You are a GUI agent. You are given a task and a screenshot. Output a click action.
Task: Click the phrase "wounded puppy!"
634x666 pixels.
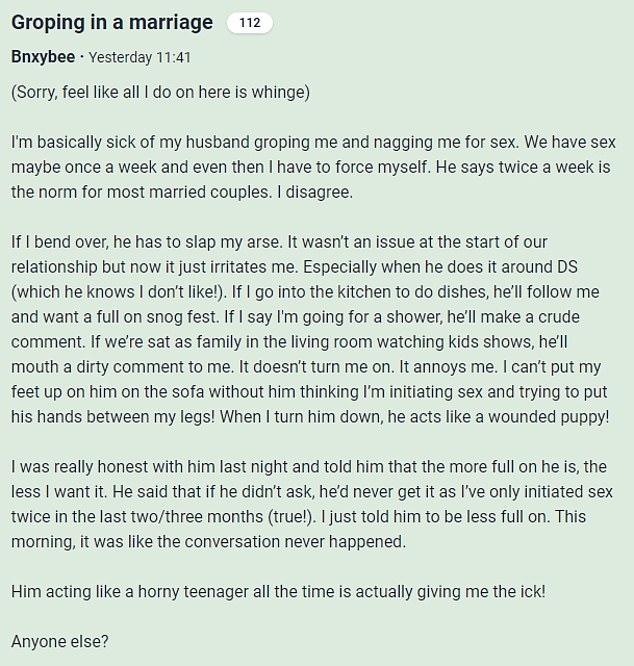[549, 417]
